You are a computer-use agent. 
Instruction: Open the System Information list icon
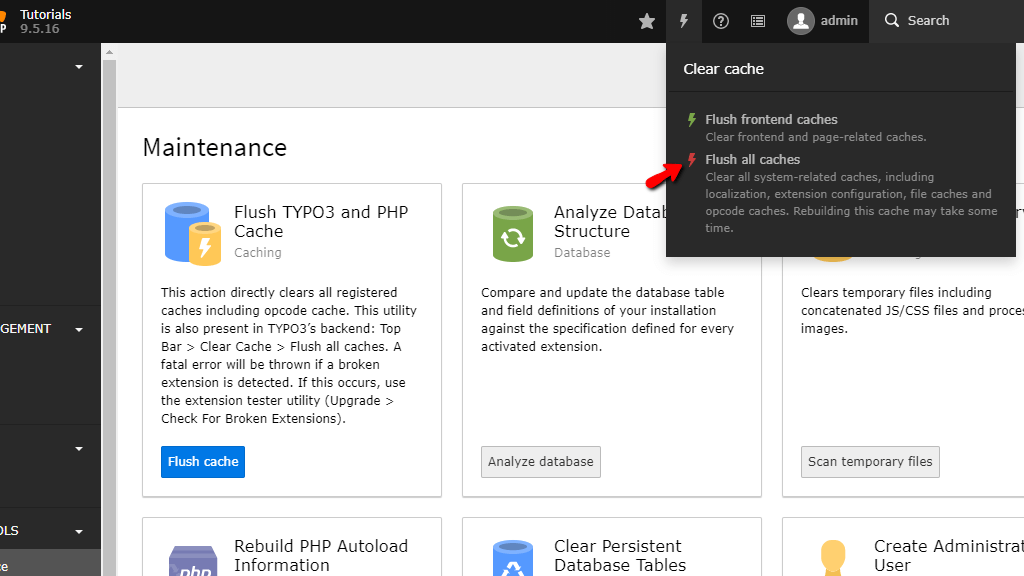[x=757, y=20]
